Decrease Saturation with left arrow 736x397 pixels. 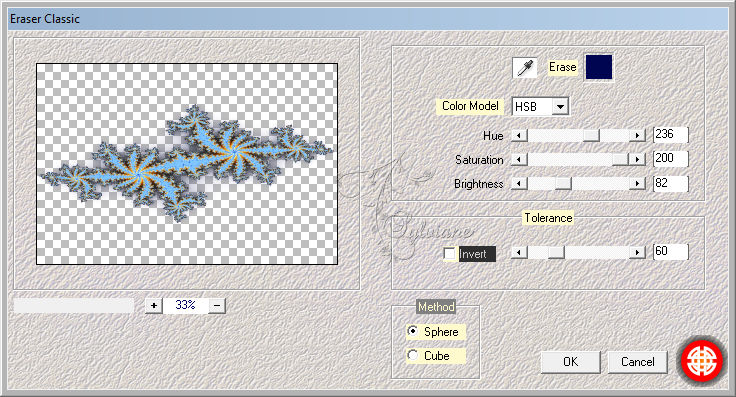[519, 160]
